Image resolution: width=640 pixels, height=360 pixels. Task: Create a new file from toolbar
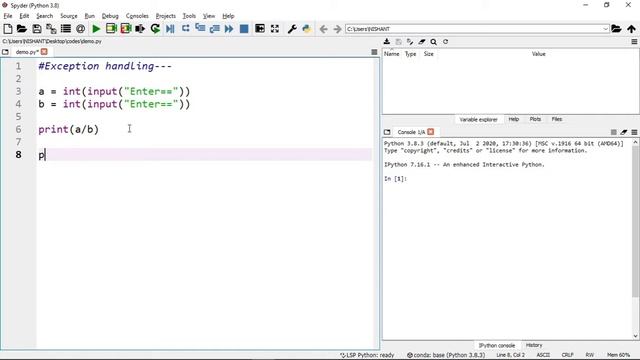click(8, 29)
